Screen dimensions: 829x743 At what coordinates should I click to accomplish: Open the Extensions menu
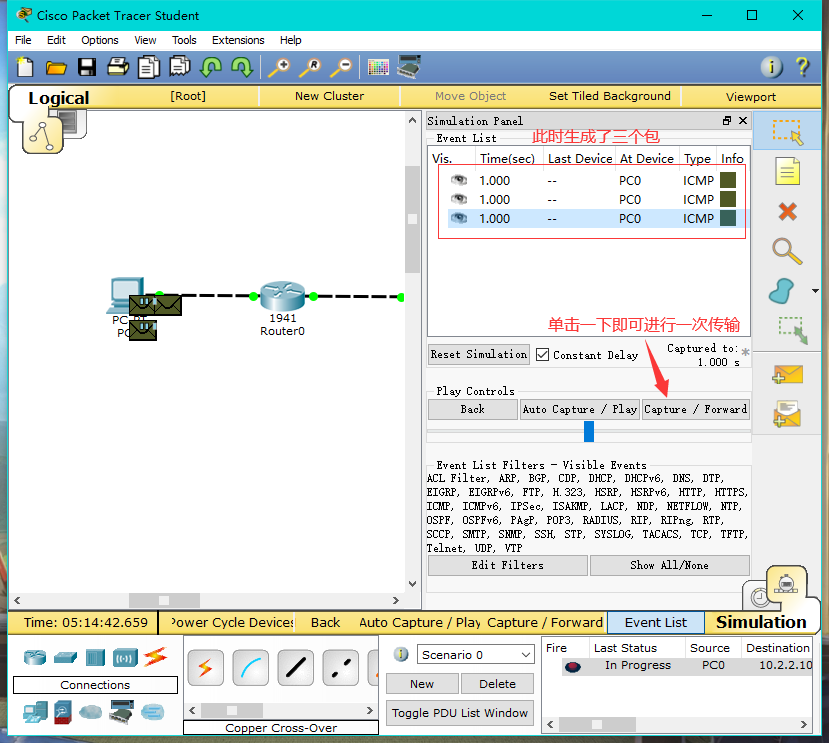(x=238, y=40)
